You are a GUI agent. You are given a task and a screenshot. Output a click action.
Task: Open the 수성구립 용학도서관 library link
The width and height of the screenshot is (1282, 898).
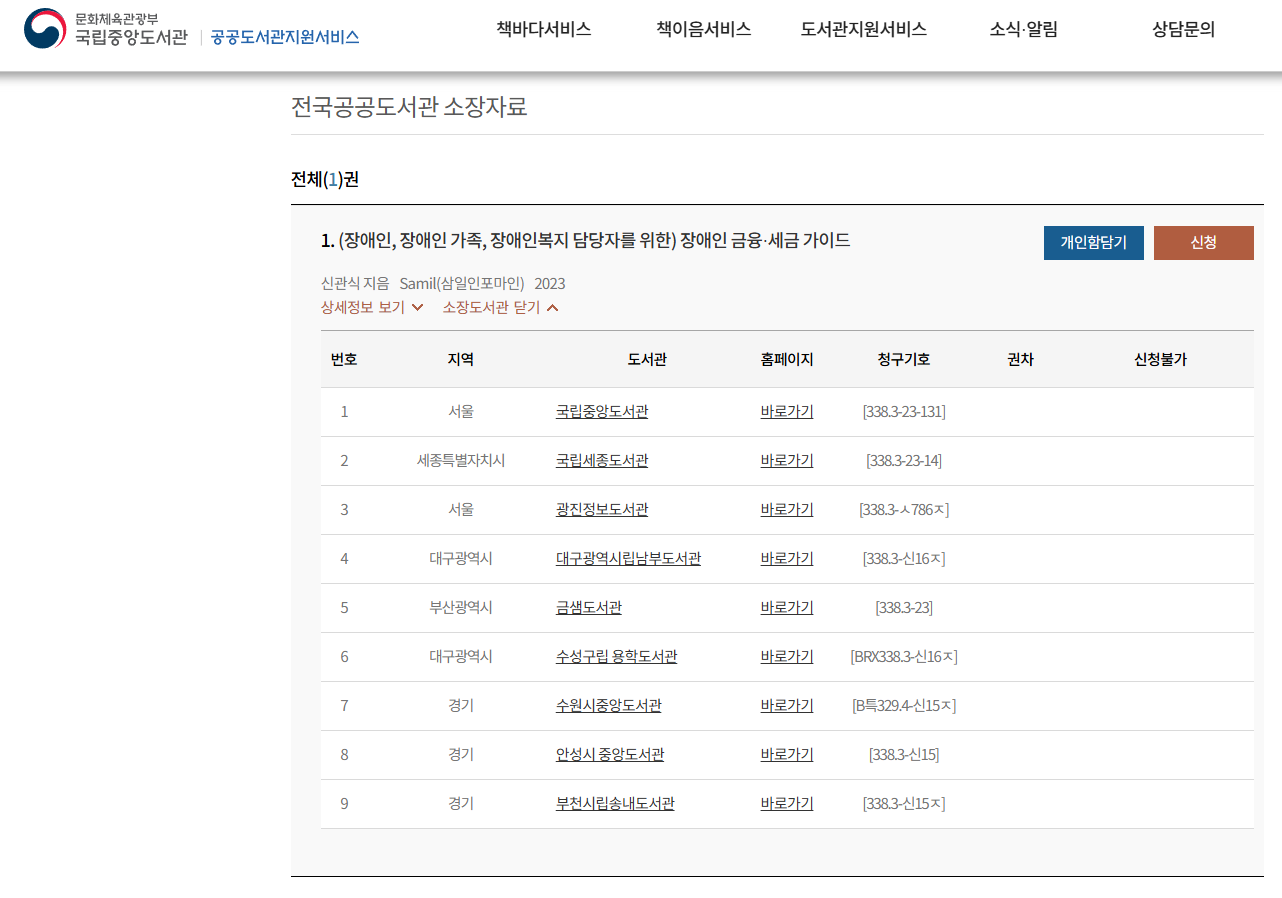click(x=617, y=656)
